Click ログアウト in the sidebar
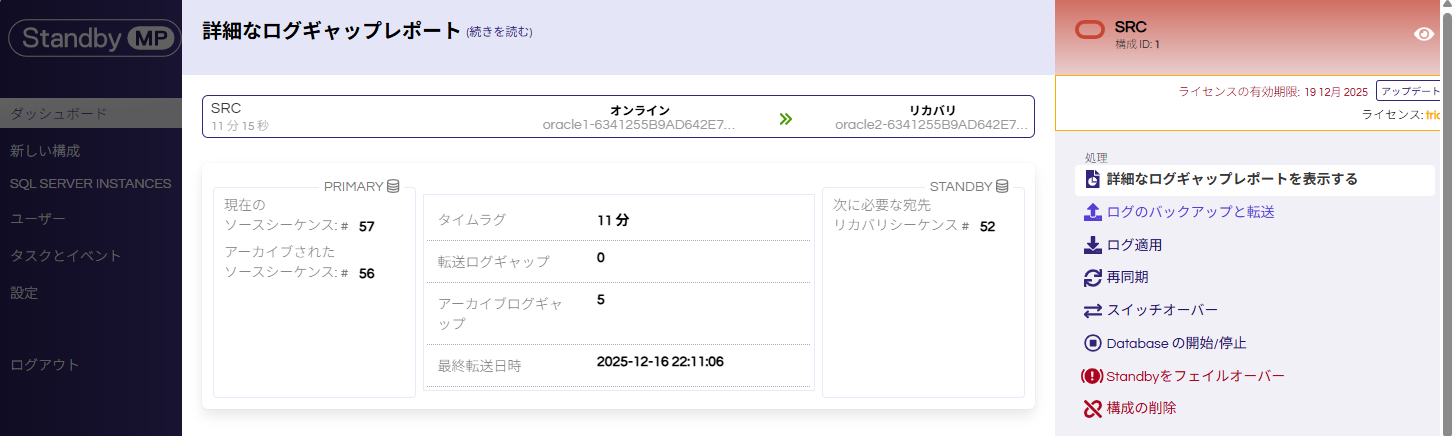Screen dimensions: 1455x436 (45, 365)
